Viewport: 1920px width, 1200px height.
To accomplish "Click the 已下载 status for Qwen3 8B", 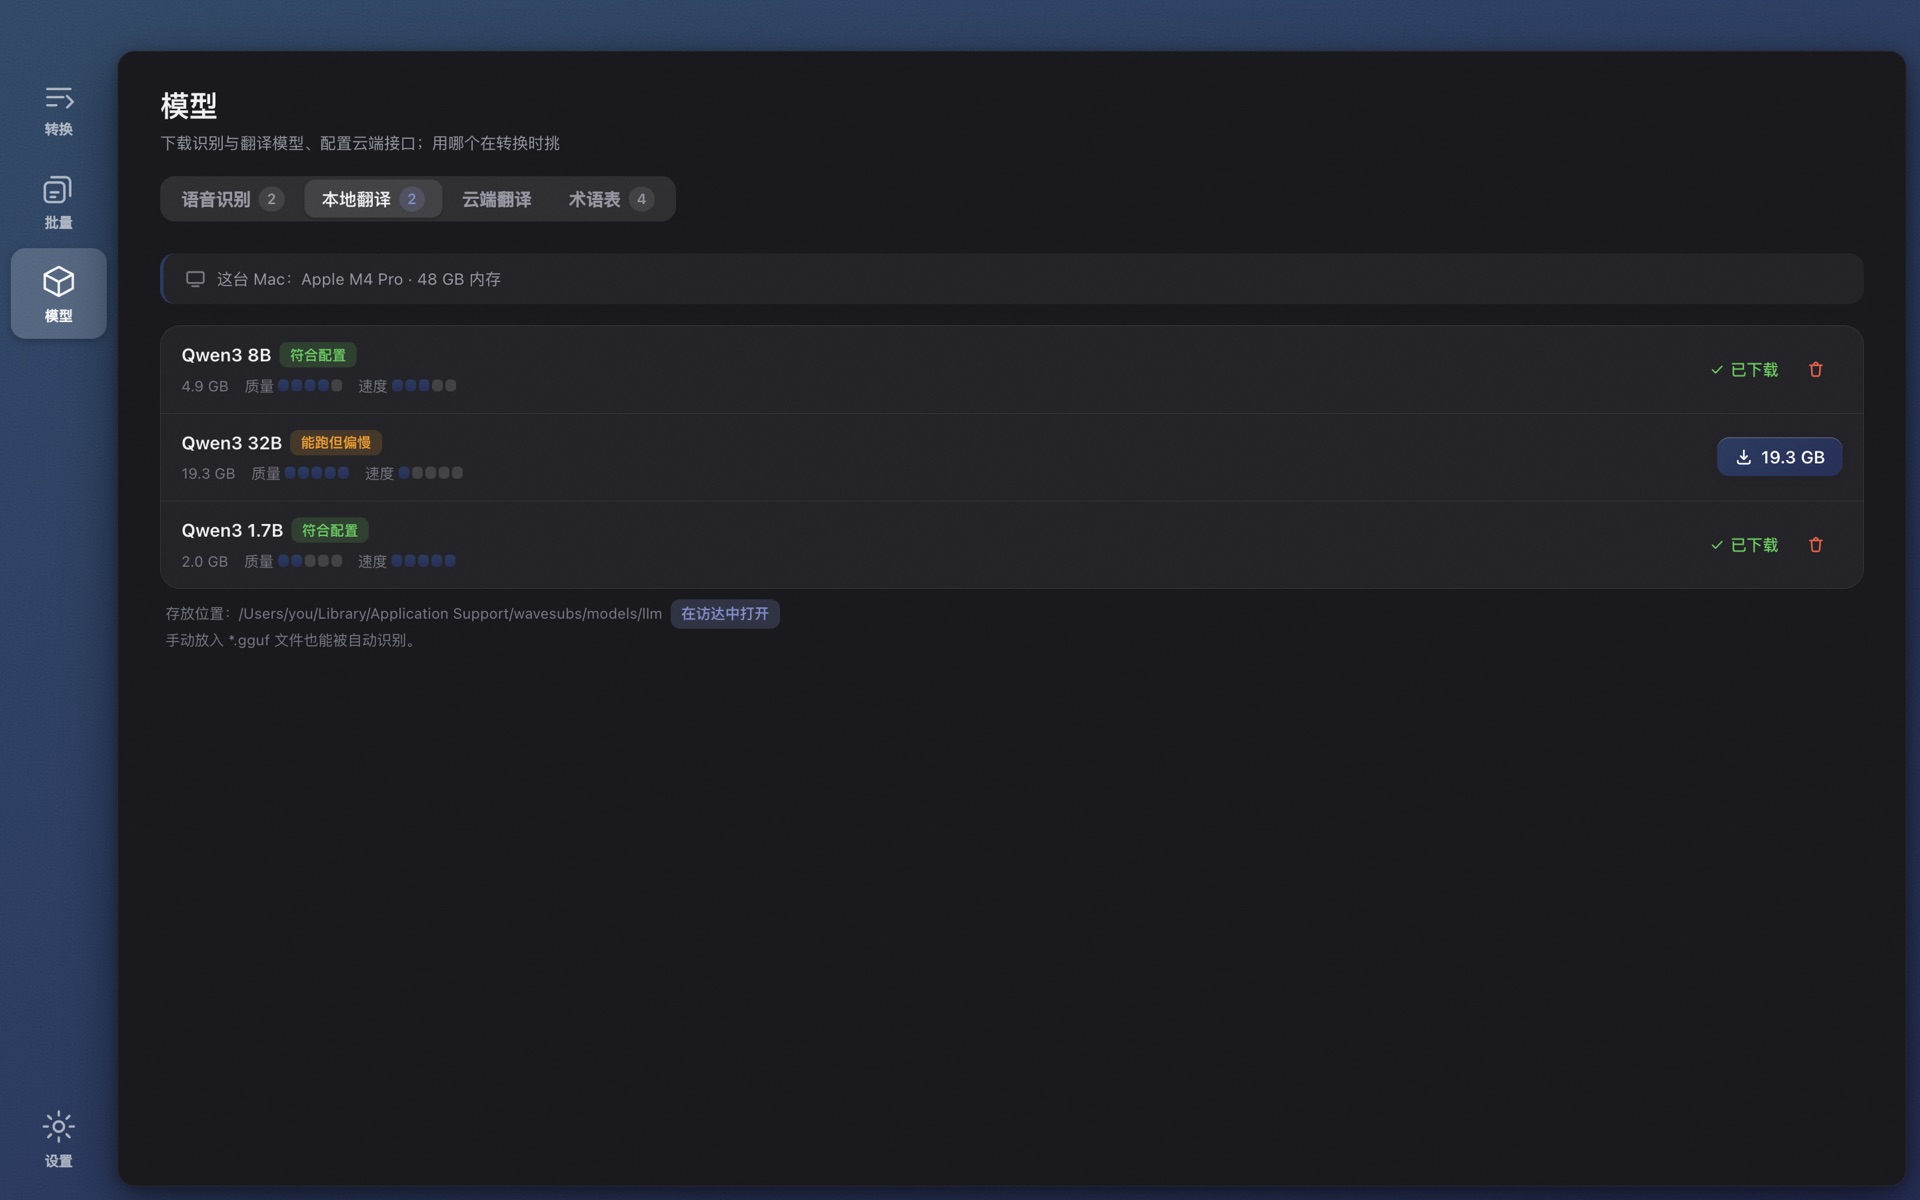I will click(x=1744, y=370).
